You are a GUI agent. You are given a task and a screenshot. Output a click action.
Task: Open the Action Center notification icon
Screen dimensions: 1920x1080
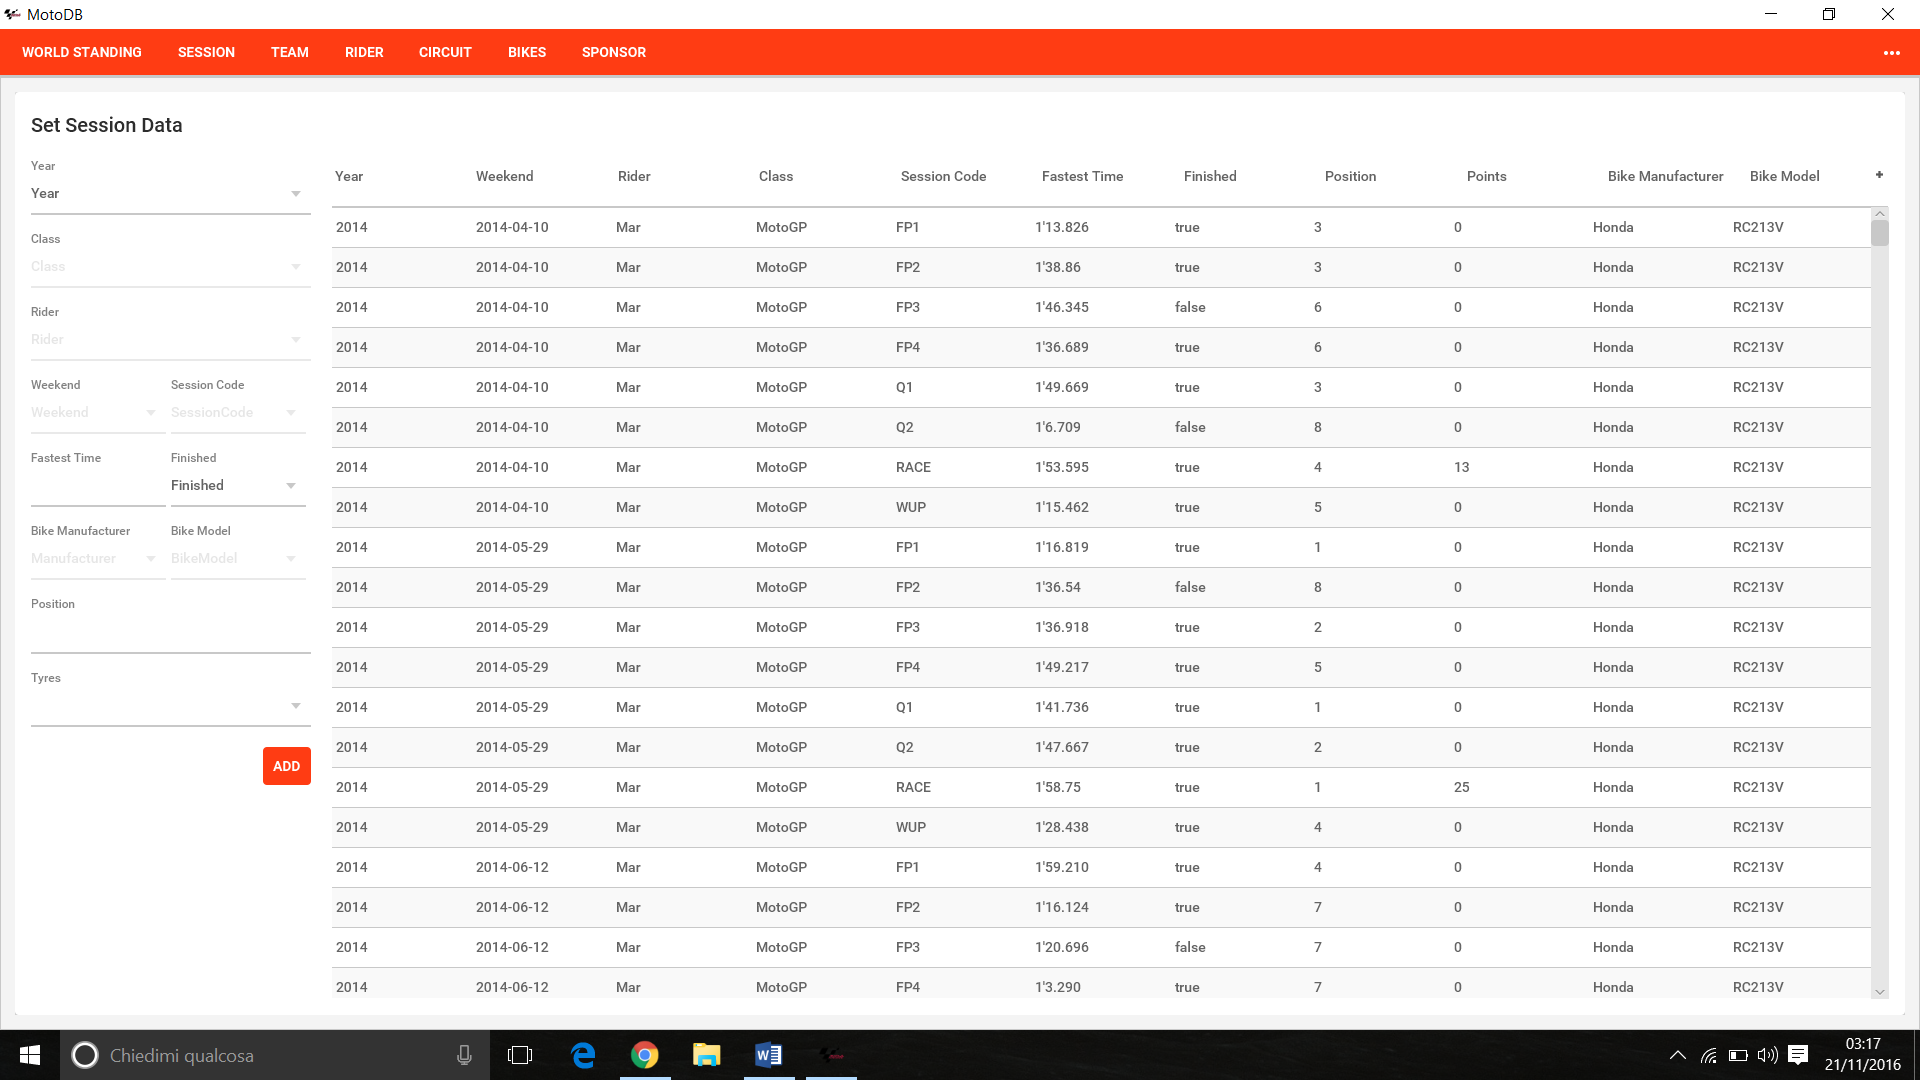click(x=1798, y=1055)
